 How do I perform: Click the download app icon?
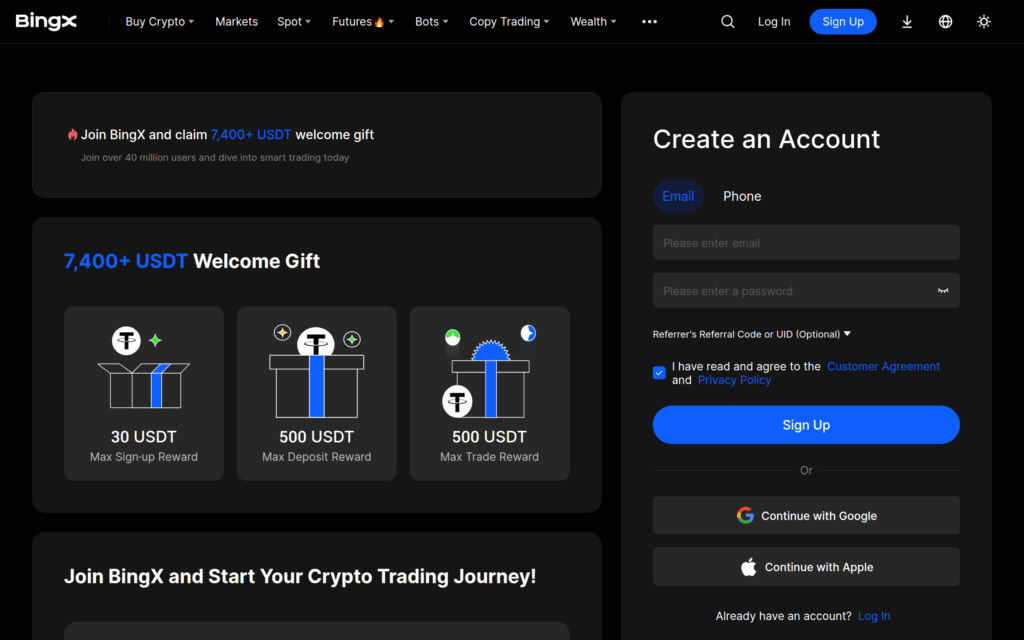[x=906, y=22]
